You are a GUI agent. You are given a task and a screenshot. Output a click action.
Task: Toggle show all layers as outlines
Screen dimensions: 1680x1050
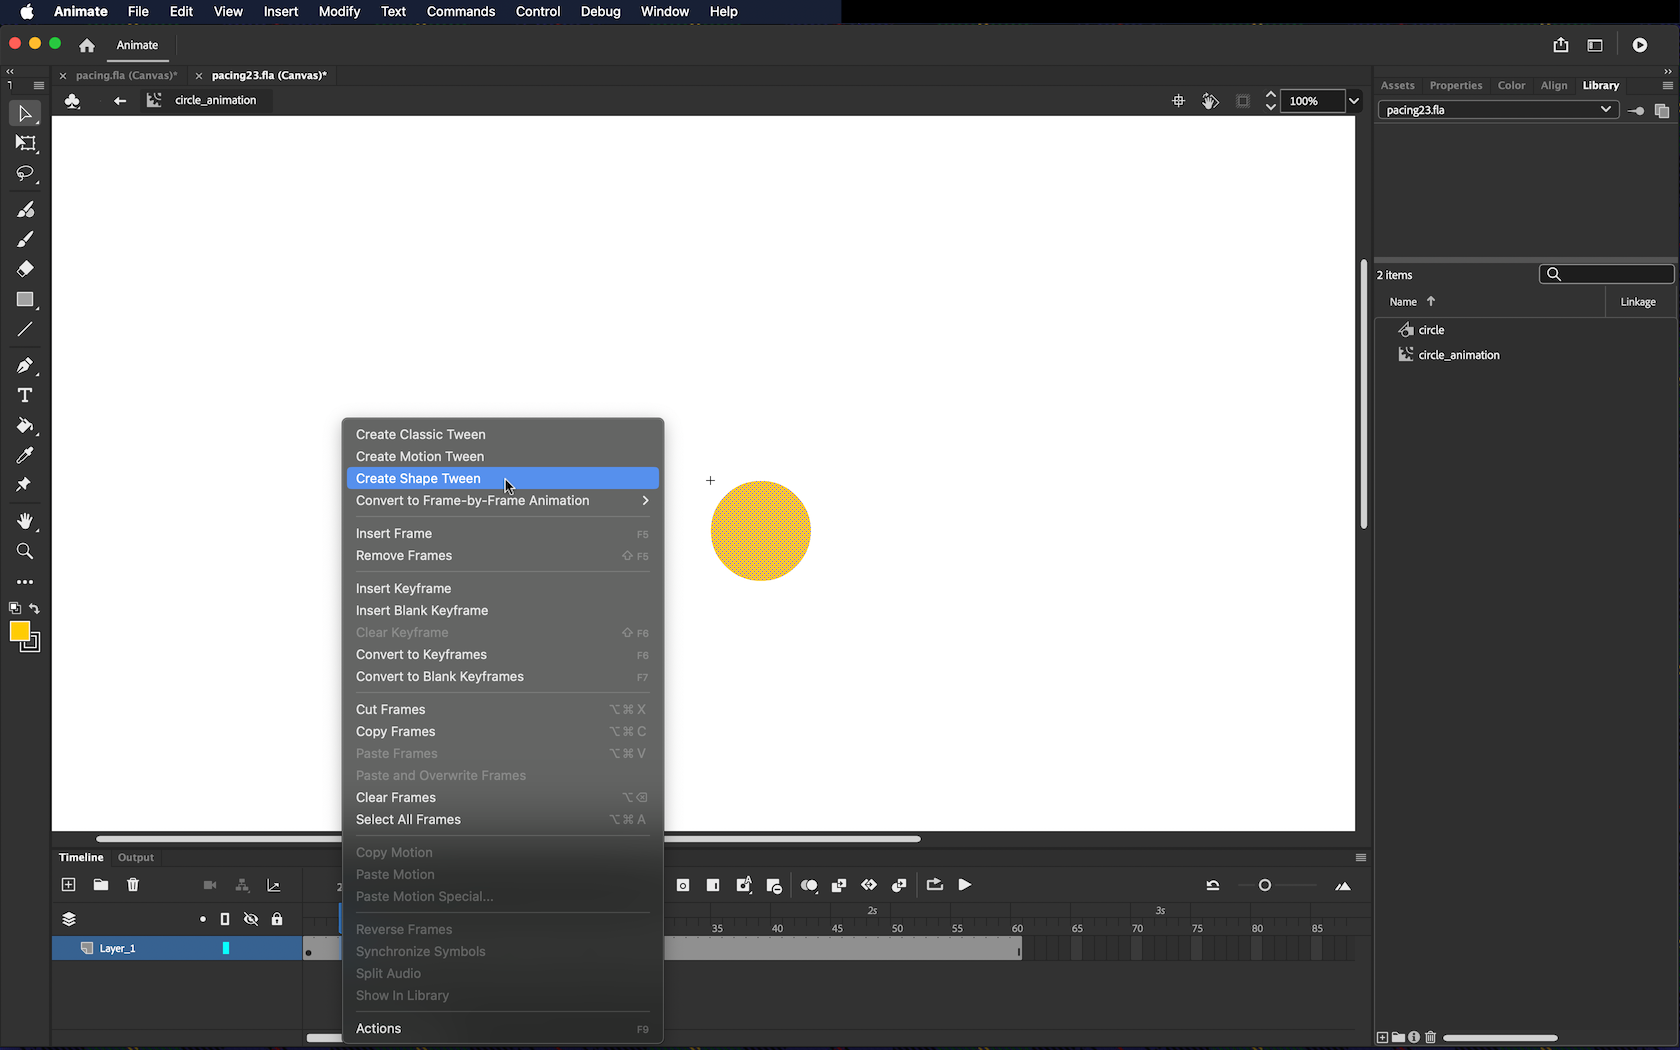(225, 919)
